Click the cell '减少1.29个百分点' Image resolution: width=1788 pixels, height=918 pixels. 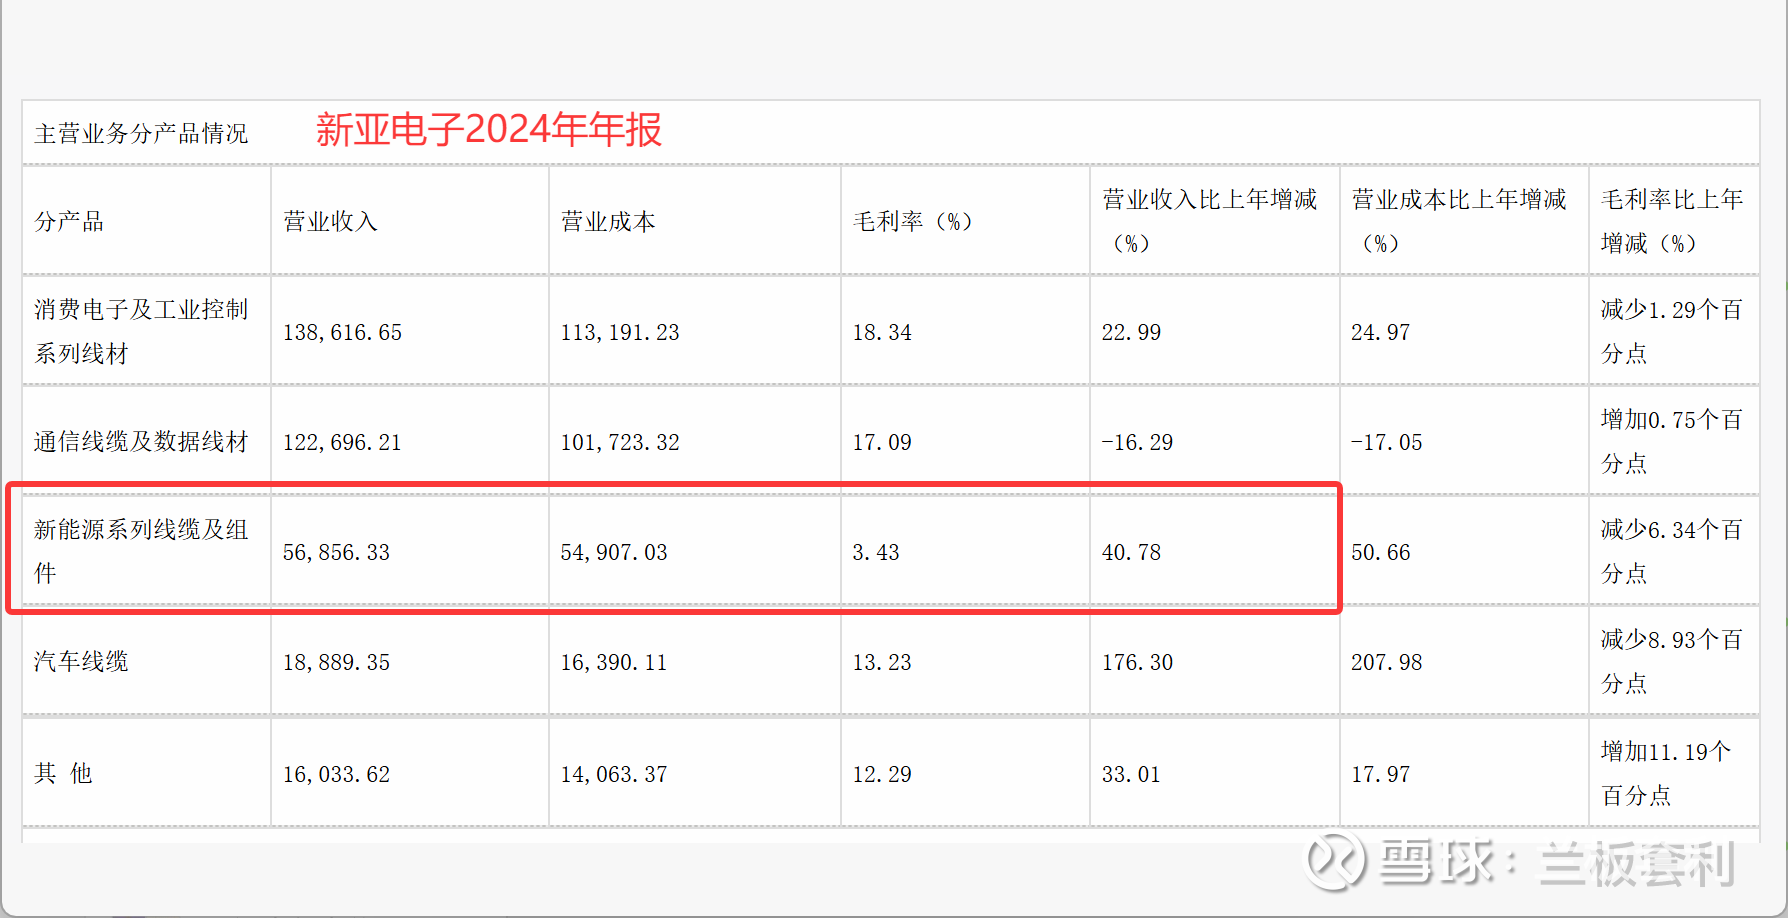point(1672,331)
